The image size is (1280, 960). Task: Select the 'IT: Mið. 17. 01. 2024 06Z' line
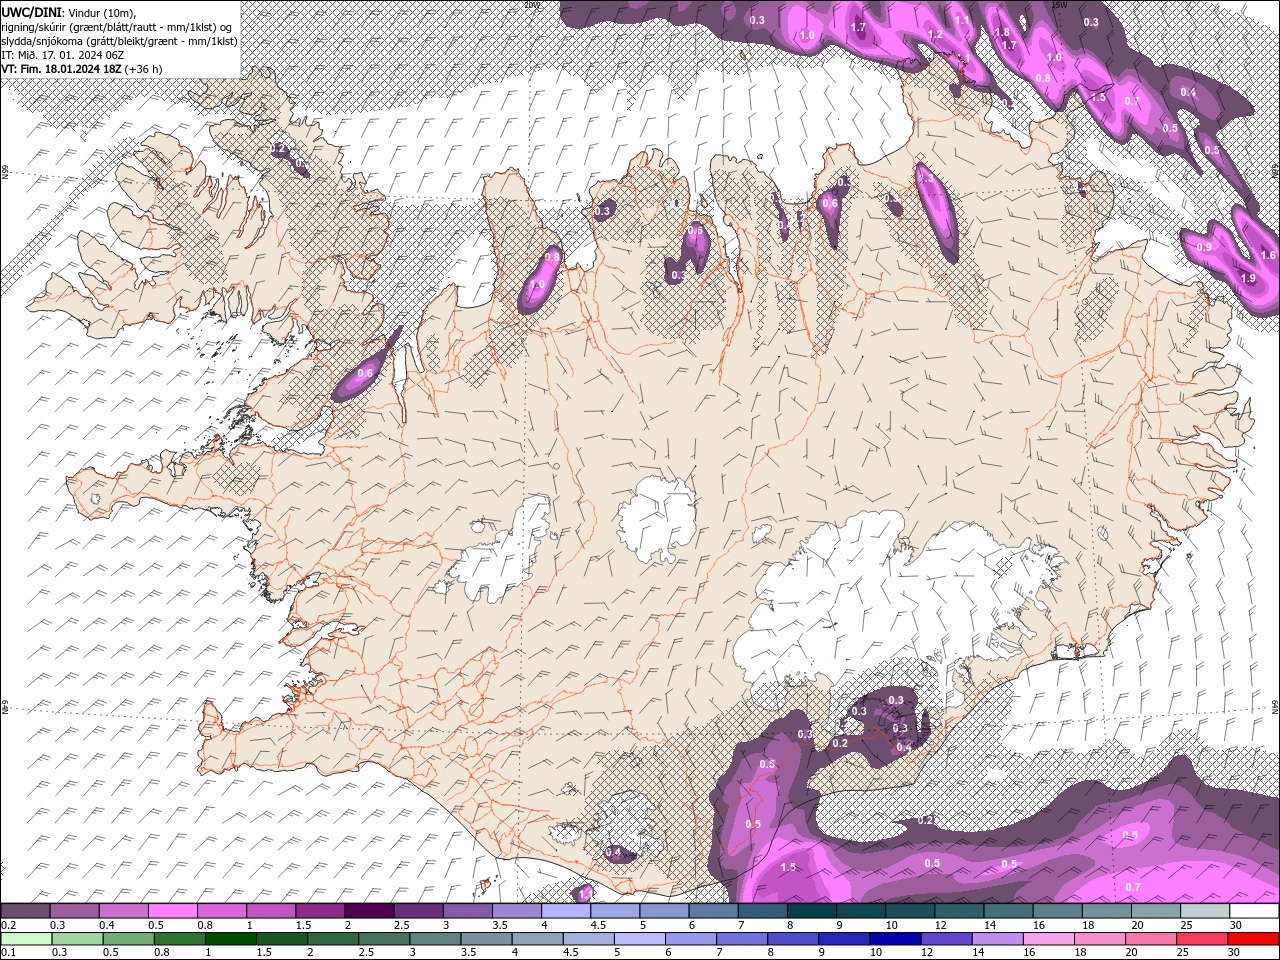point(63,55)
